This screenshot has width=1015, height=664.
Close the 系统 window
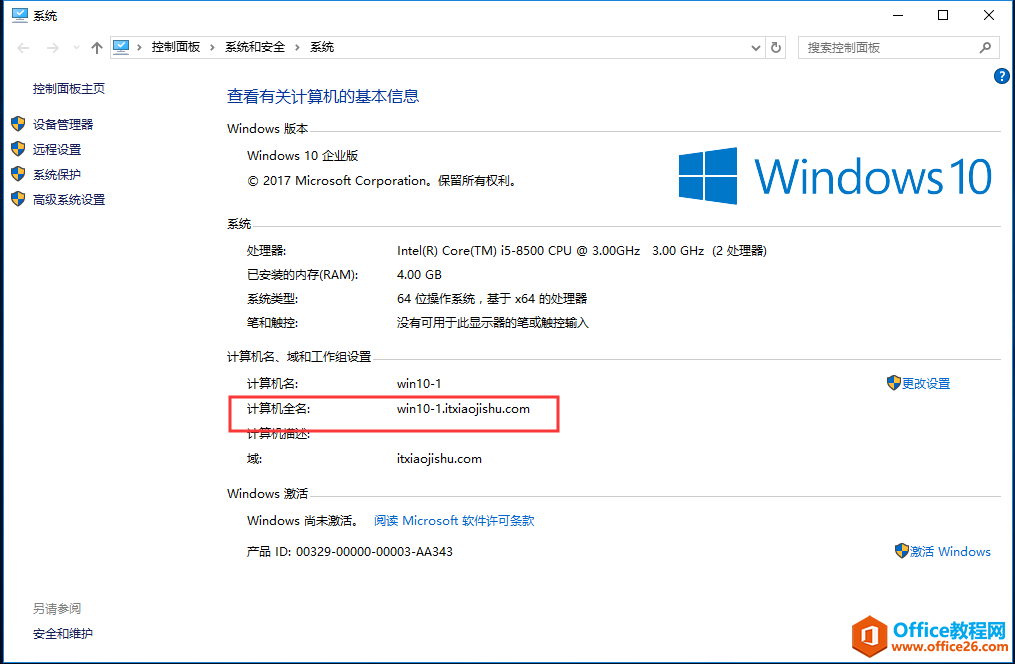(988, 16)
